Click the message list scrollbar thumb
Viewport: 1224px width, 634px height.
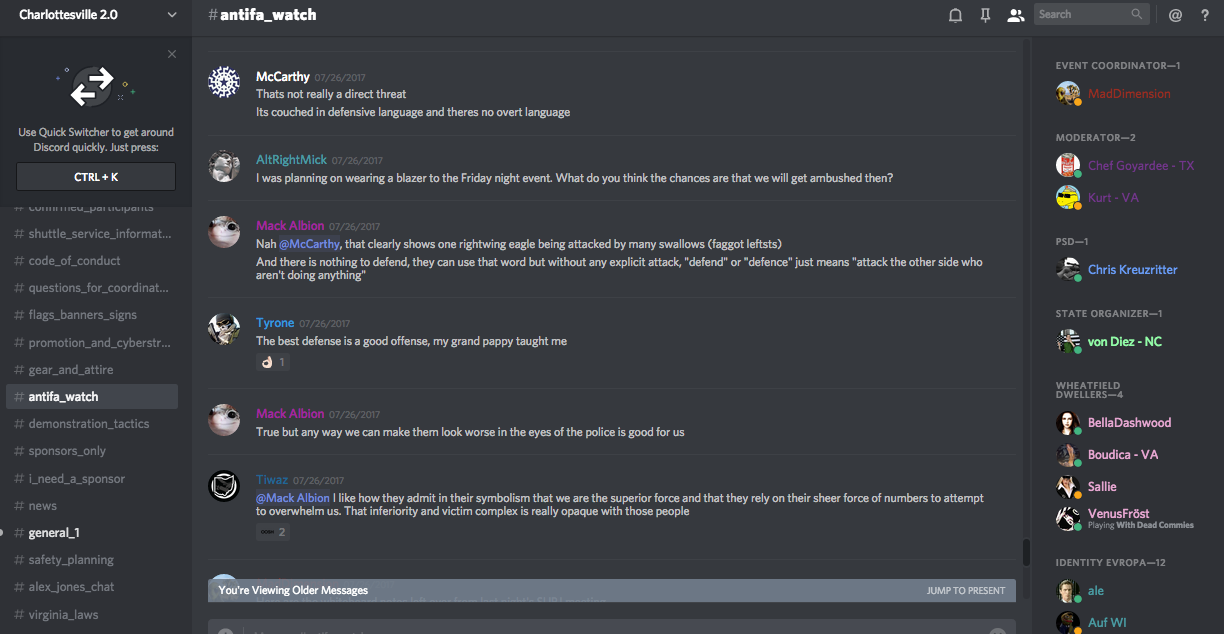pyautogui.click(x=1024, y=552)
